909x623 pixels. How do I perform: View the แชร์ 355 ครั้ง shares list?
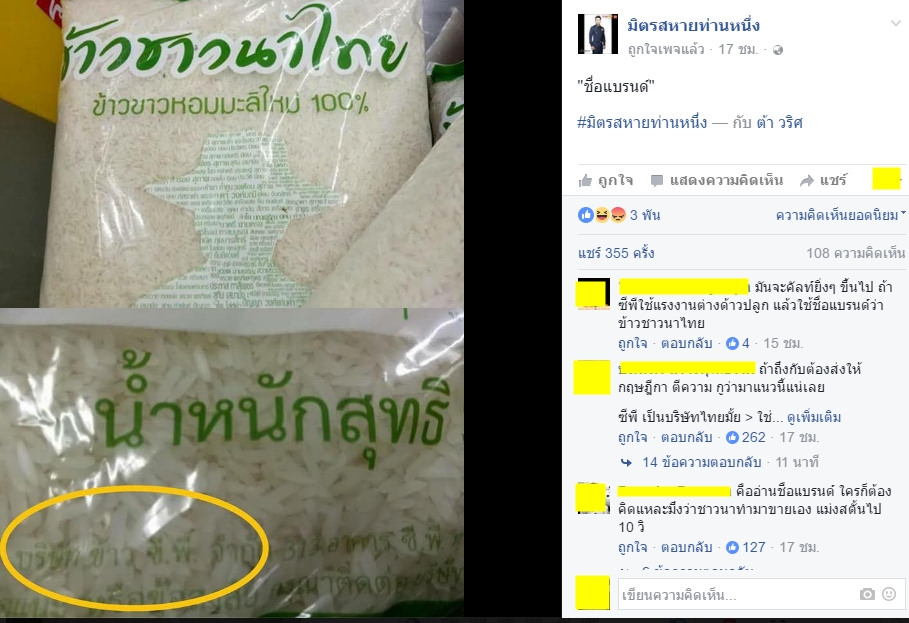pyautogui.click(x=616, y=253)
